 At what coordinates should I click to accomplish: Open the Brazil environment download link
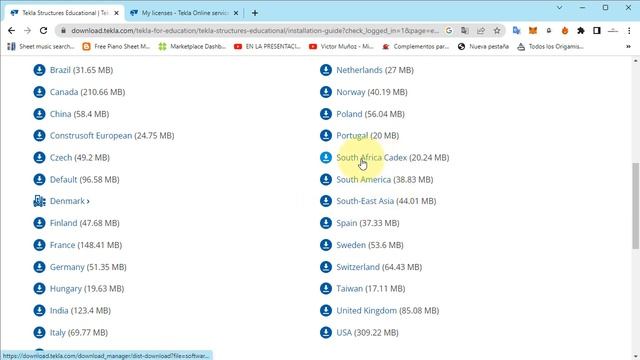click(x=60, y=70)
